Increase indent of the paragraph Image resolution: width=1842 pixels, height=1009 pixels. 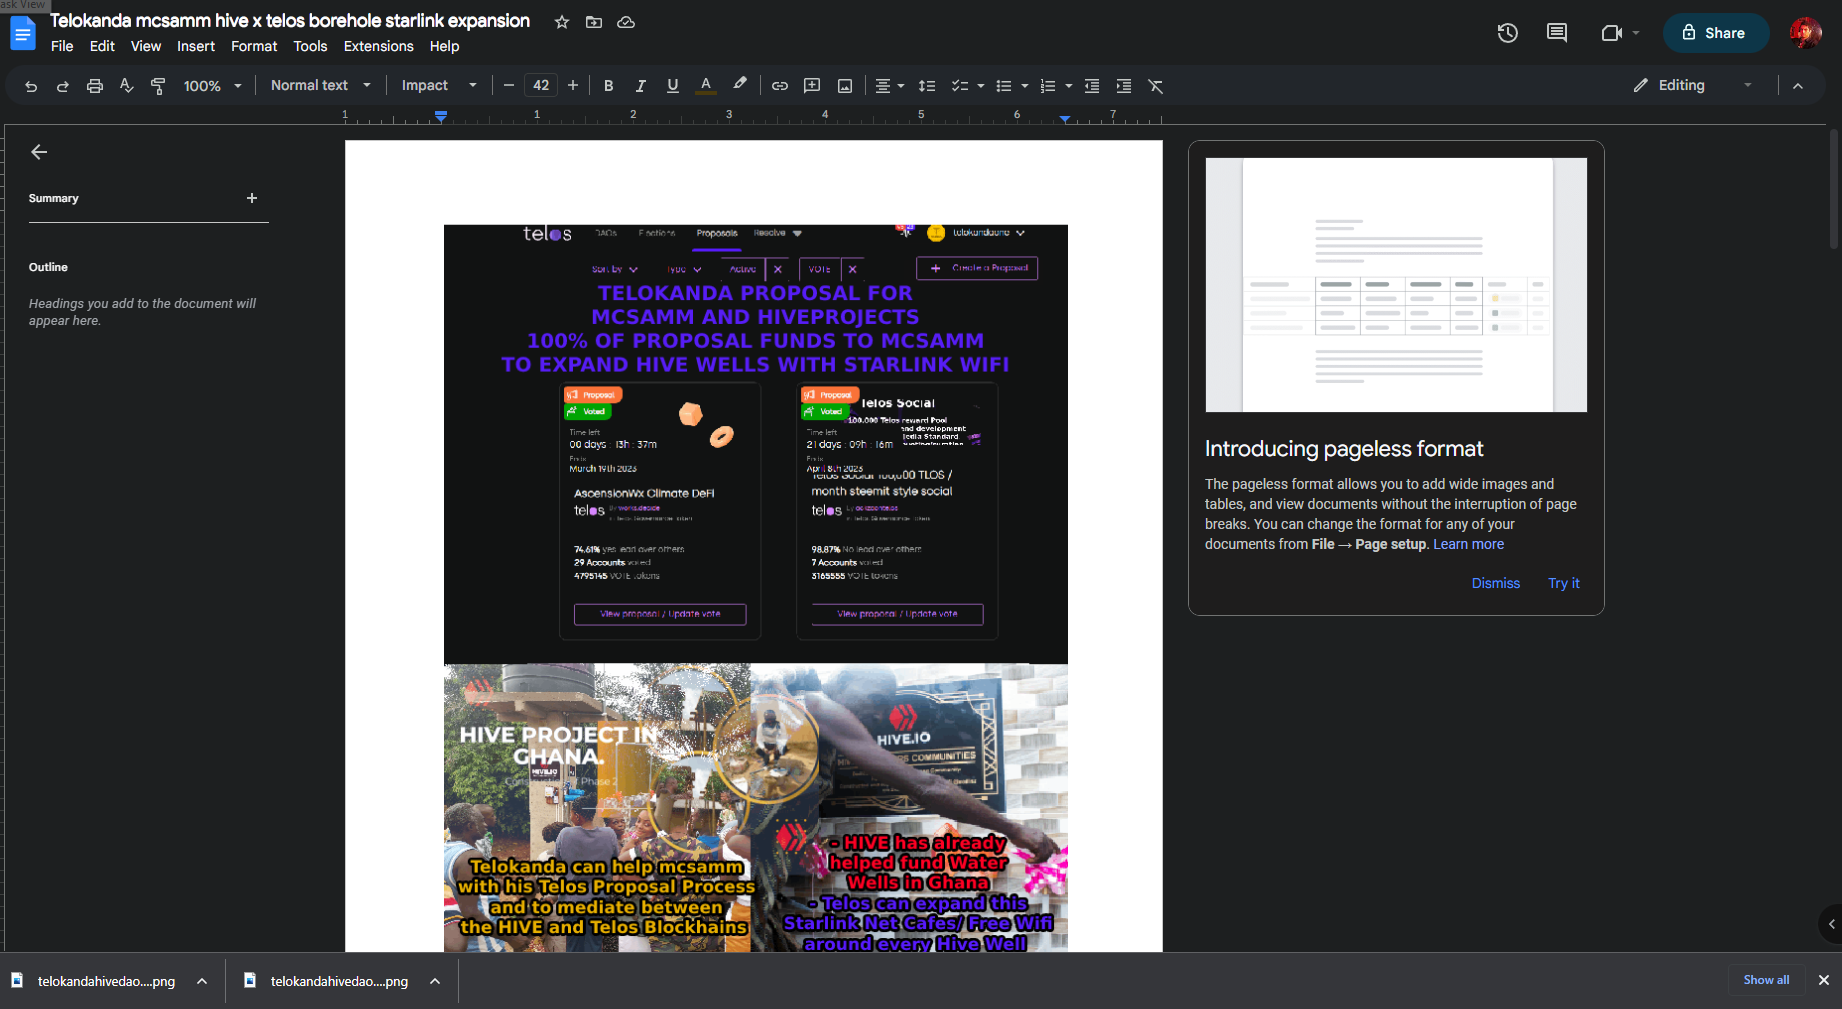(1124, 86)
